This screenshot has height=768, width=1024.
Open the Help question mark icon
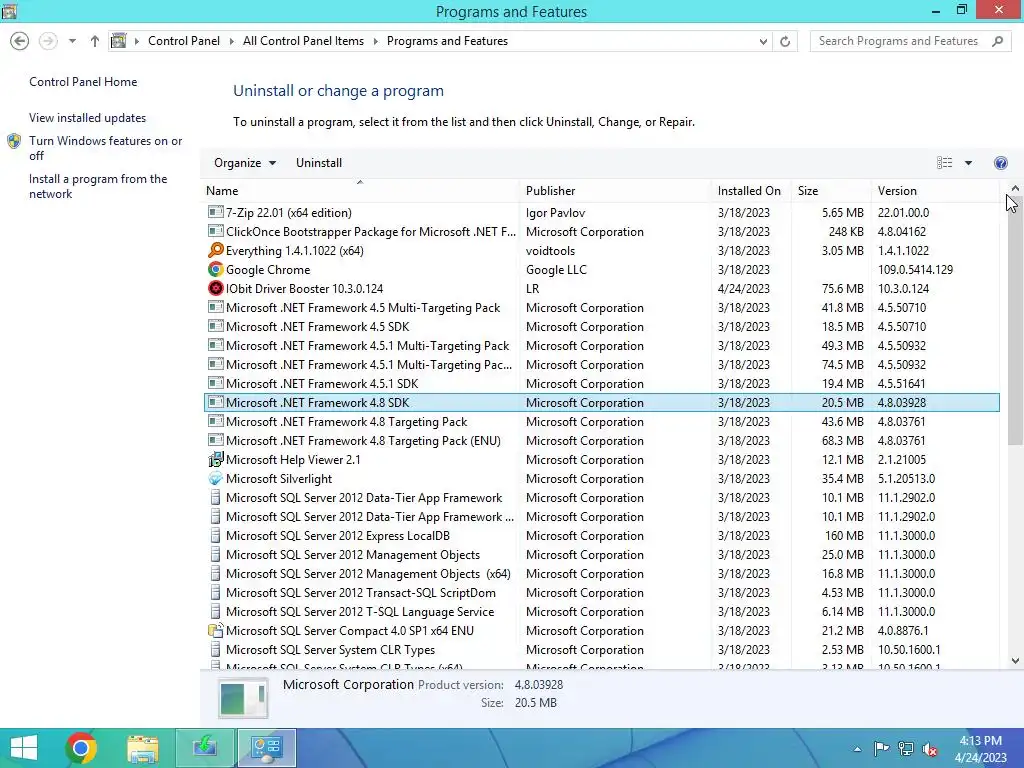tap(1000, 163)
